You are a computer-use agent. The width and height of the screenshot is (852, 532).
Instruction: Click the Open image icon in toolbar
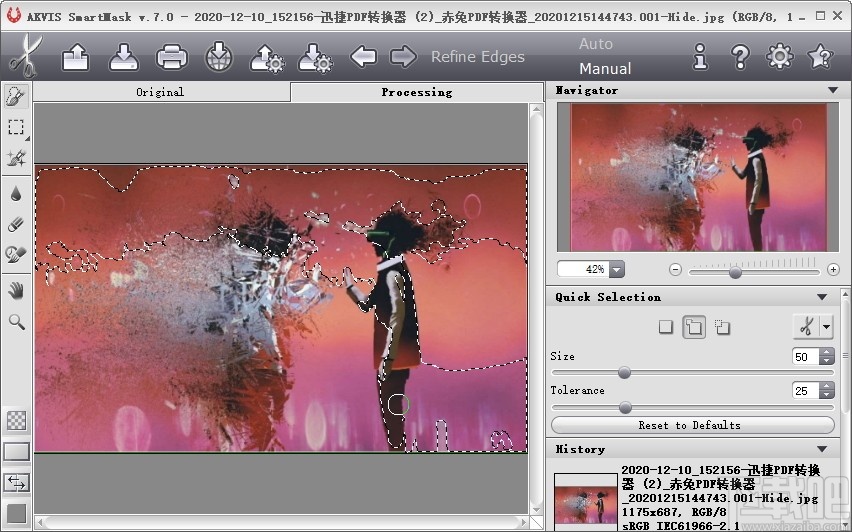pyautogui.click(x=76, y=57)
